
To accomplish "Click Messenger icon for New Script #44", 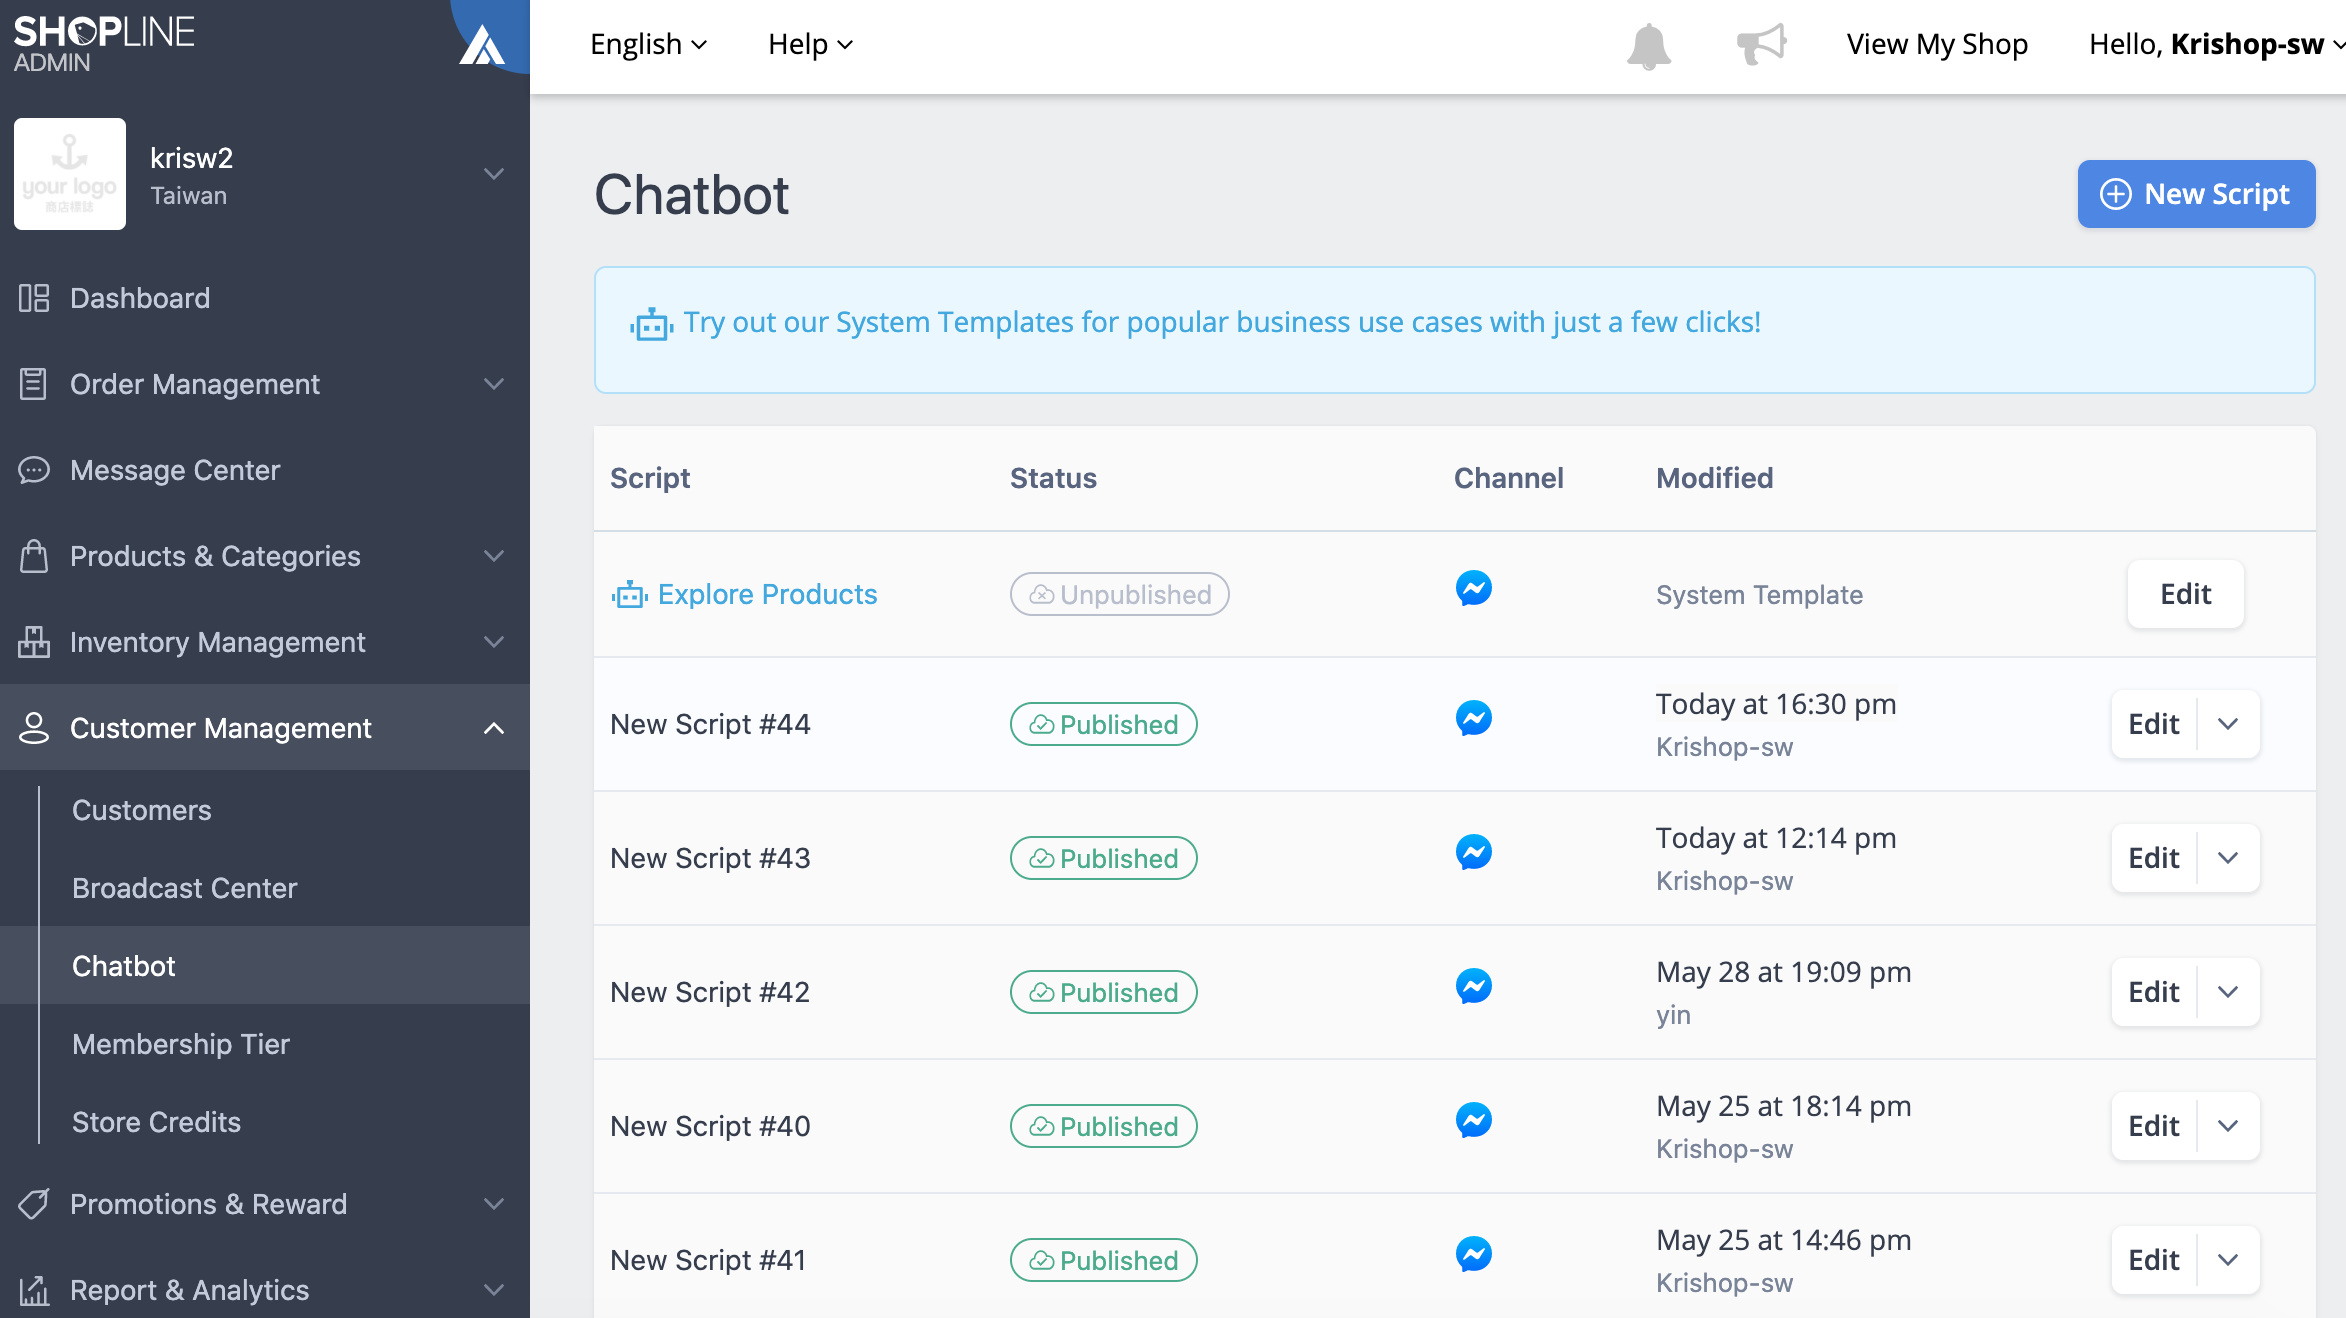I will pyautogui.click(x=1474, y=718).
